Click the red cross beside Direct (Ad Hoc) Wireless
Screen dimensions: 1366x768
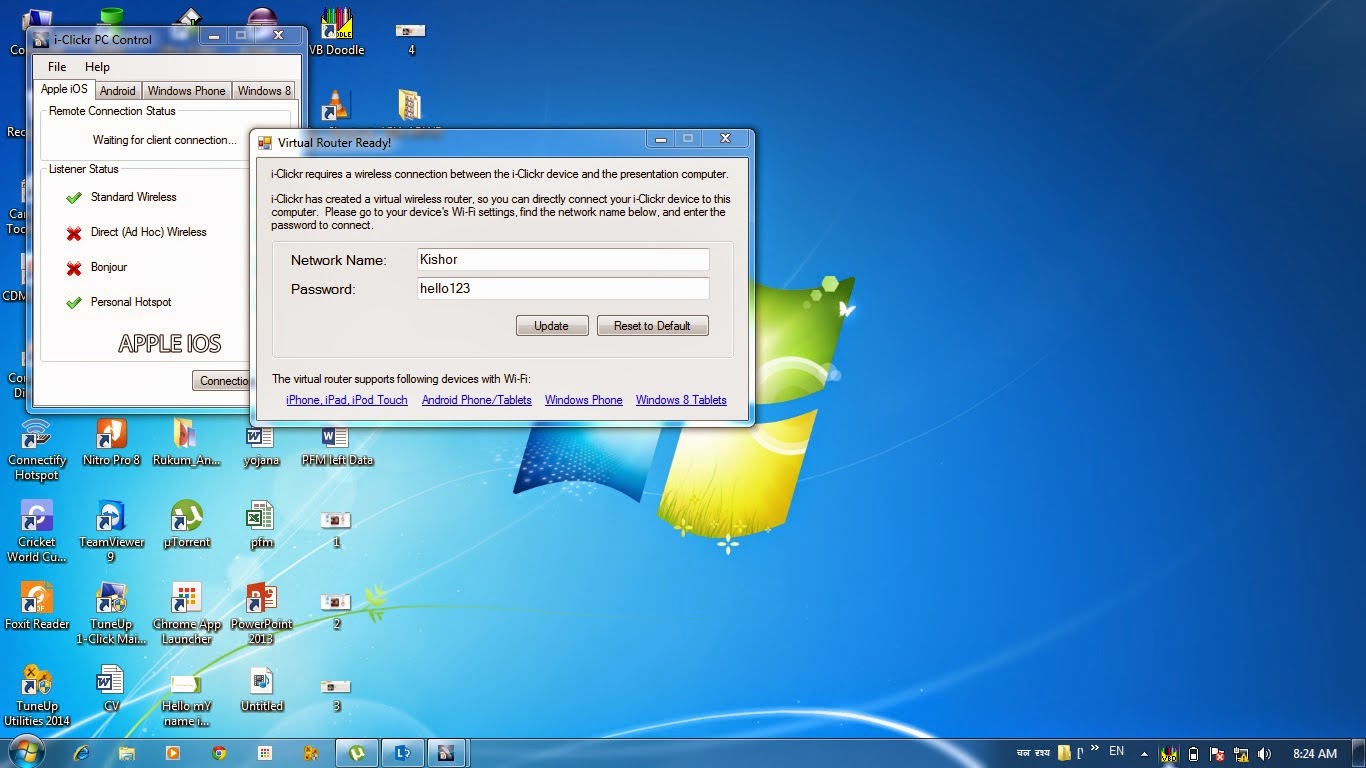73,233
